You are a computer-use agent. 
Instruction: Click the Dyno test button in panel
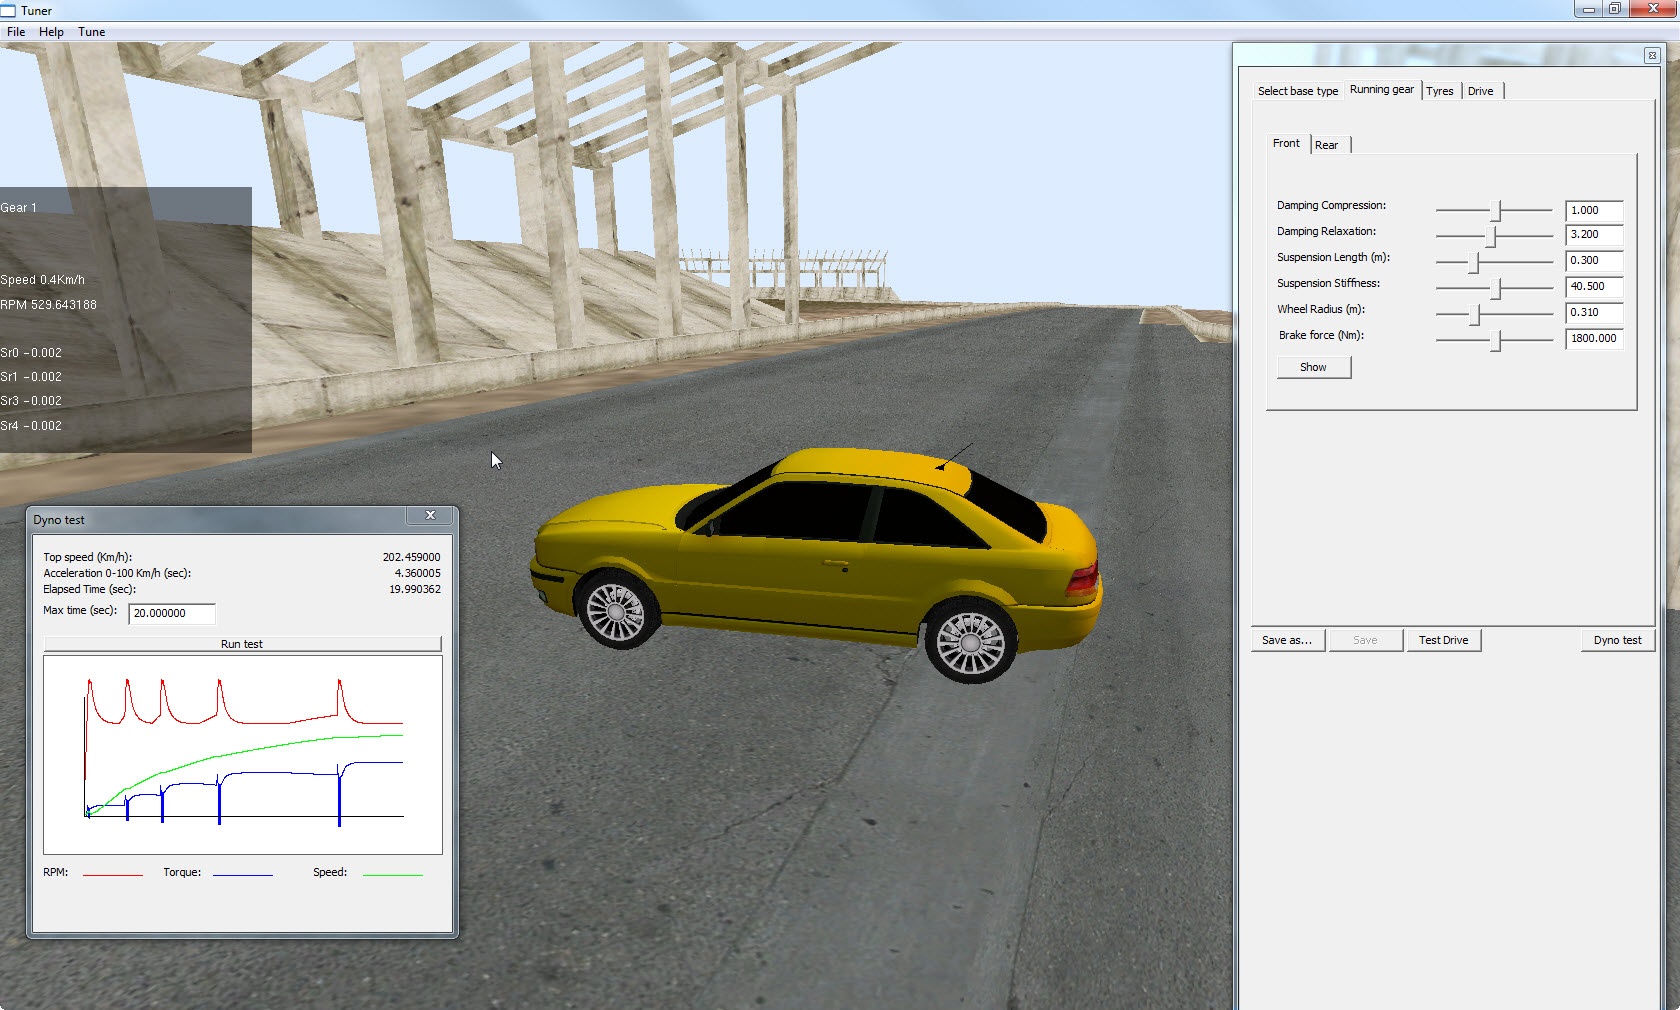(1617, 640)
